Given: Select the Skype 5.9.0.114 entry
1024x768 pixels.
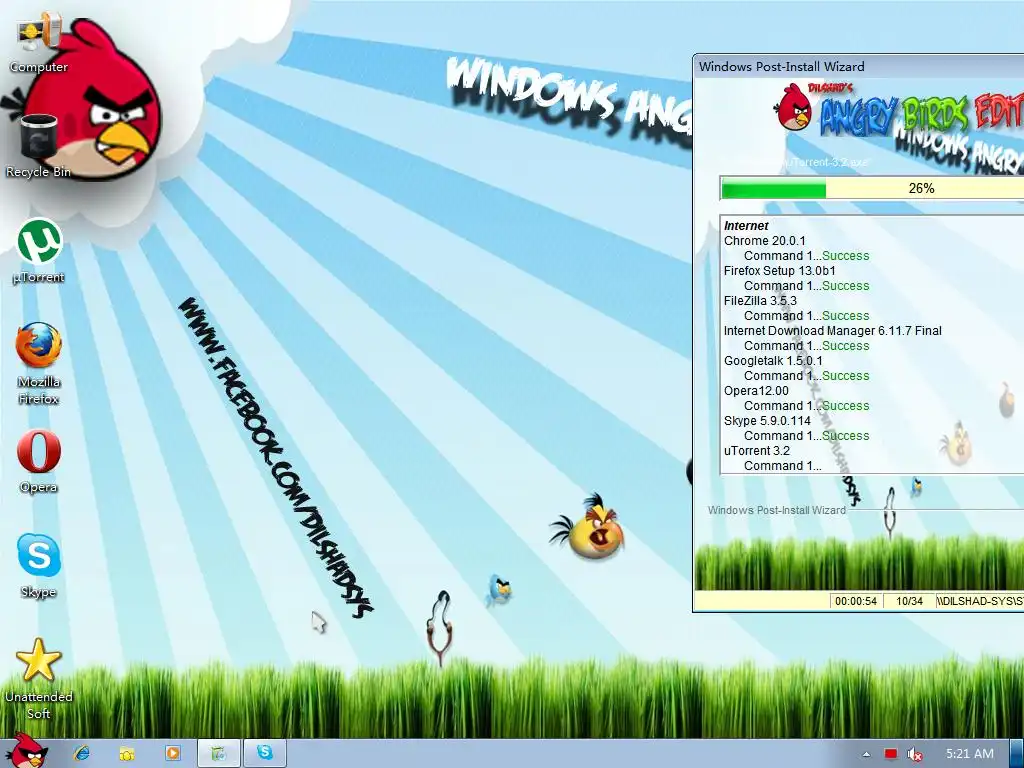Looking at the screenshot, I should [767, 421].
